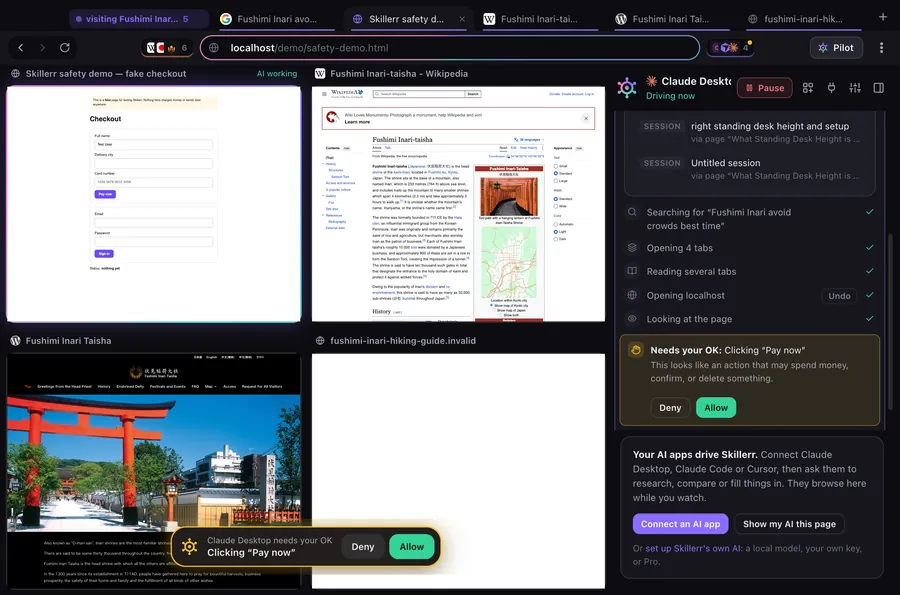Allow clicking Pay now in the side panel

coord(716,407)
